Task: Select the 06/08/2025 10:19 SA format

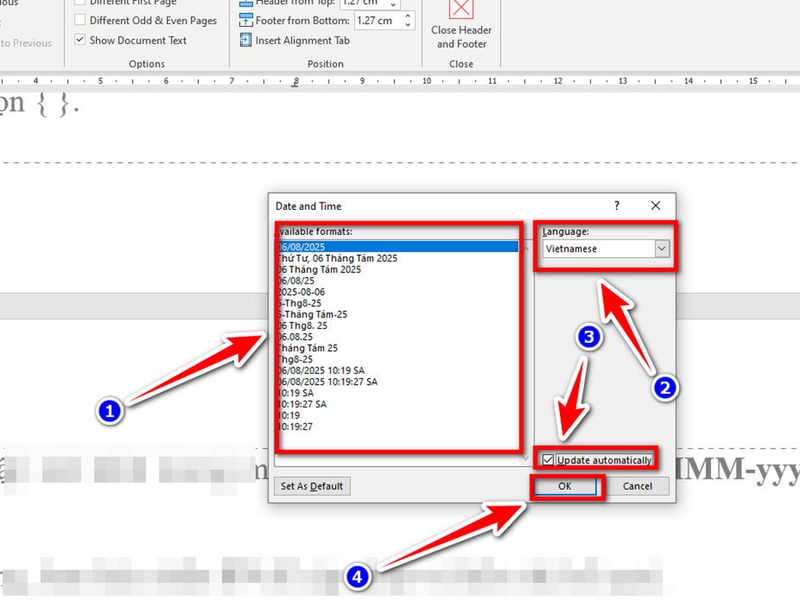Action: click(x=398, y=371)
